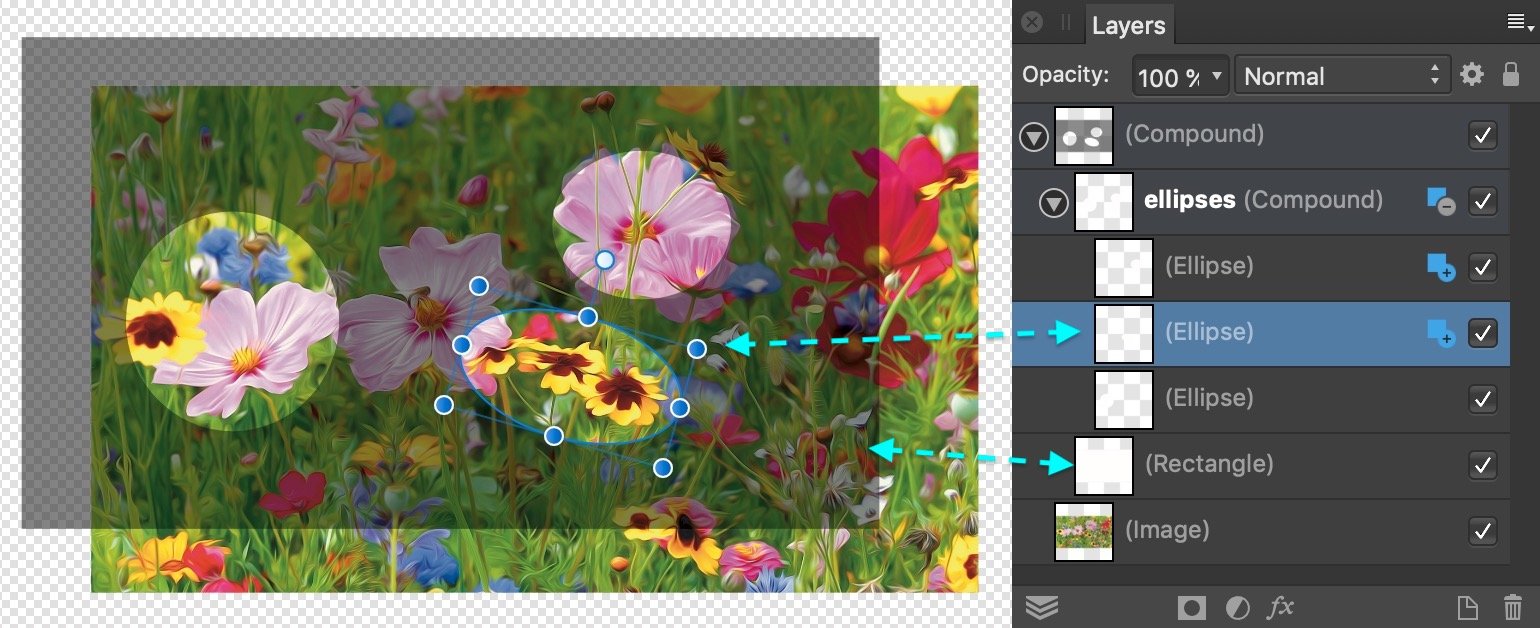Click the large circle with pink flower on the left of canvas
1540x628 pixels.
pyautogui.click(x=230, y=322)
